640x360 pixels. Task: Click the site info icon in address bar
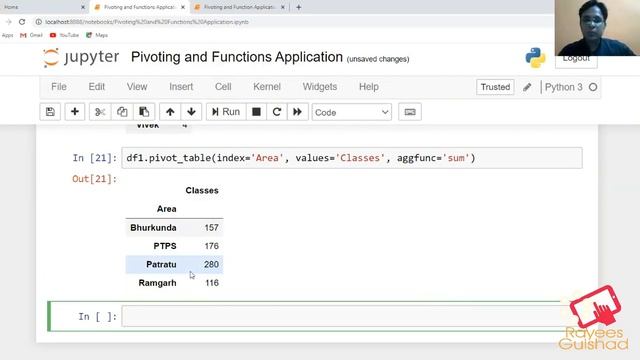38,22
